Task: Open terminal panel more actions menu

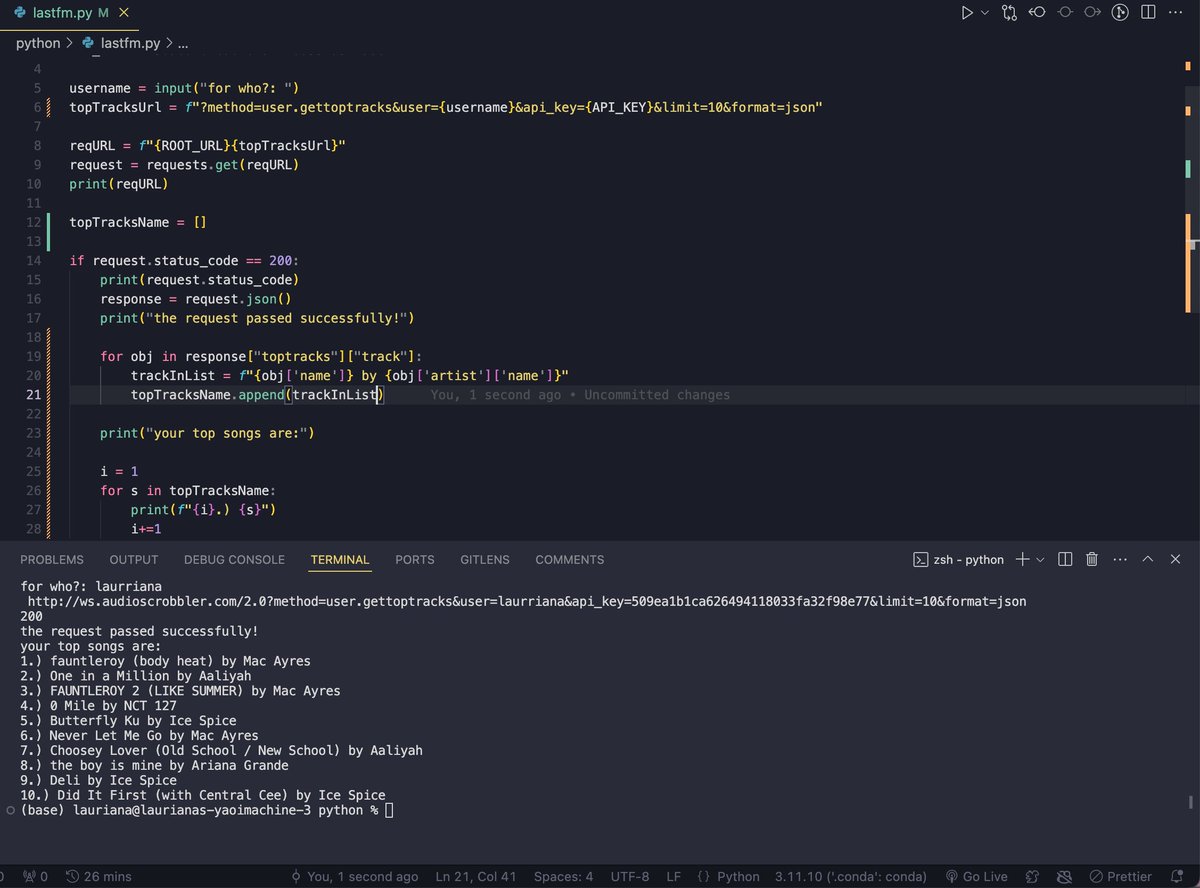Action: point(1120,559)
